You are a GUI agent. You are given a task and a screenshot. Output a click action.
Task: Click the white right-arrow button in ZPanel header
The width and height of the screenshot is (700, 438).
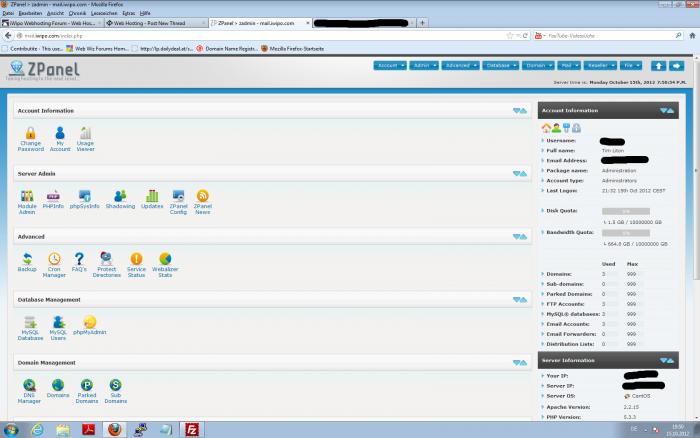(x=676, y=66)
